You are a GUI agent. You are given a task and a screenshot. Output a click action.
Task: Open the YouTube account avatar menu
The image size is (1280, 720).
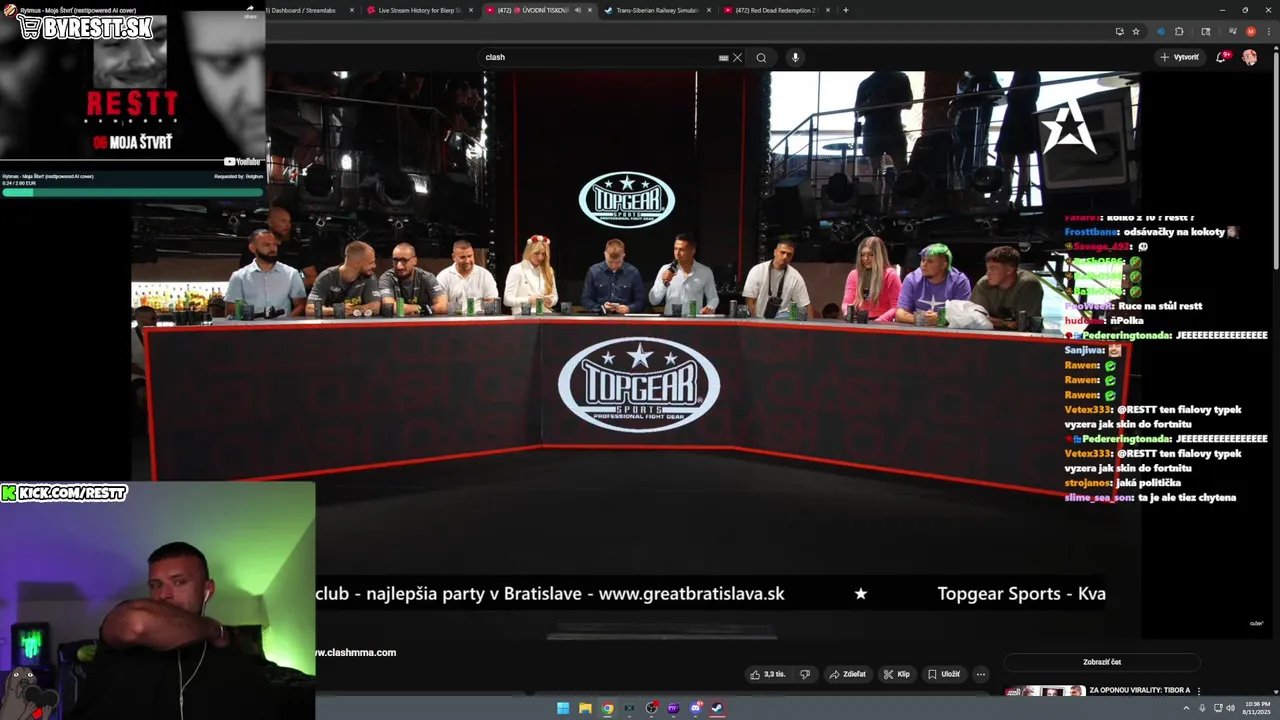[1249, 57]
